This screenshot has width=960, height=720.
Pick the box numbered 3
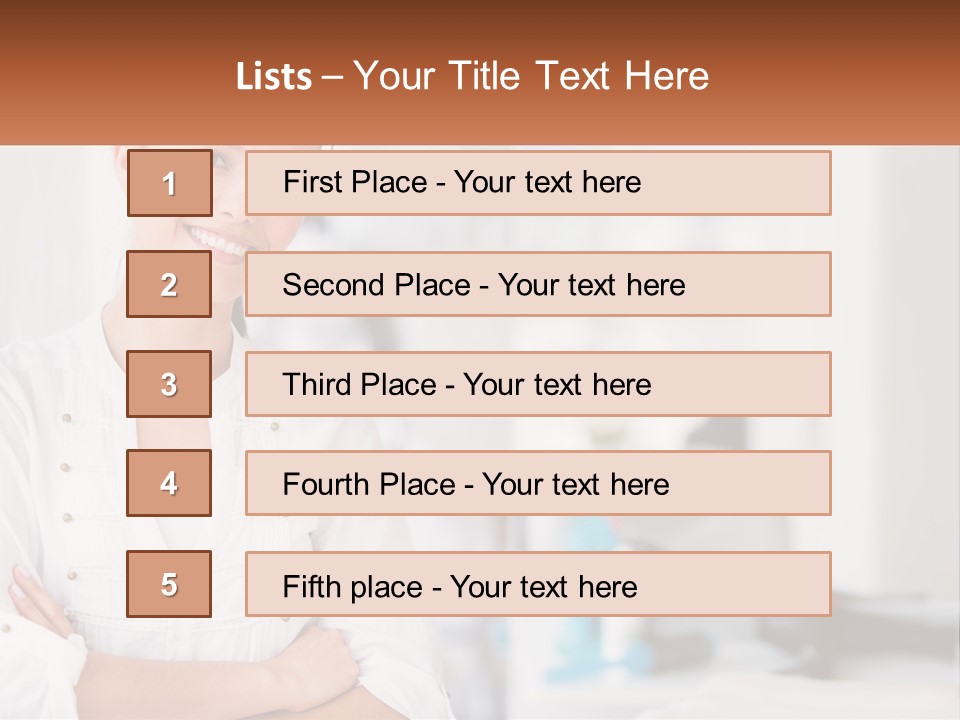169,384
